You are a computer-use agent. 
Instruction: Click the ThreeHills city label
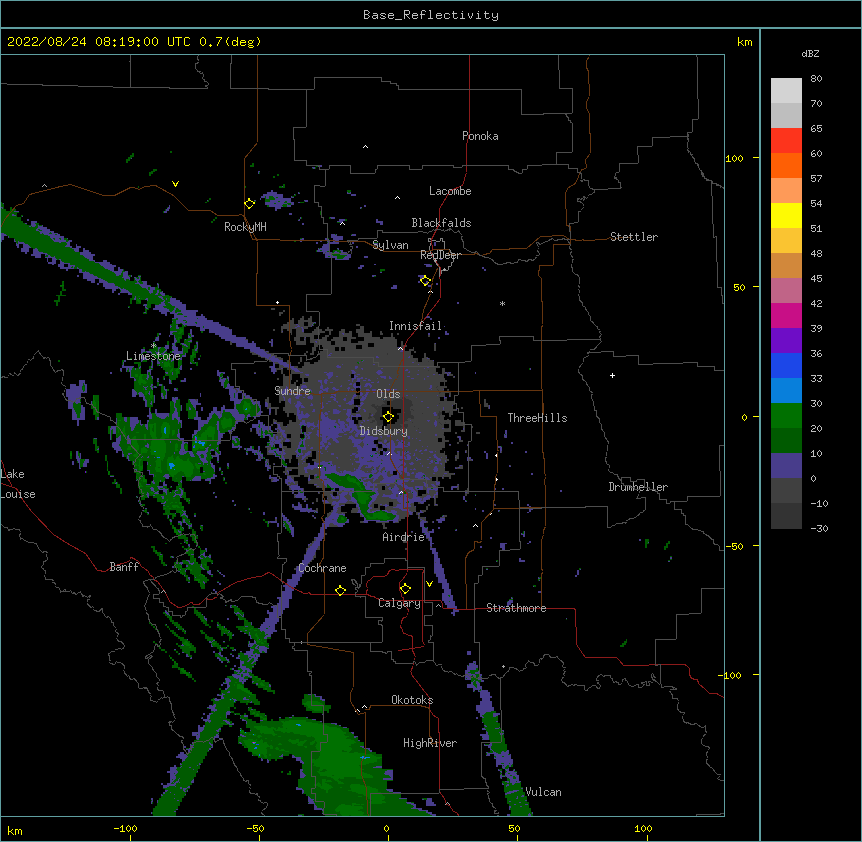pyautogui.click(x=537, y=418)
